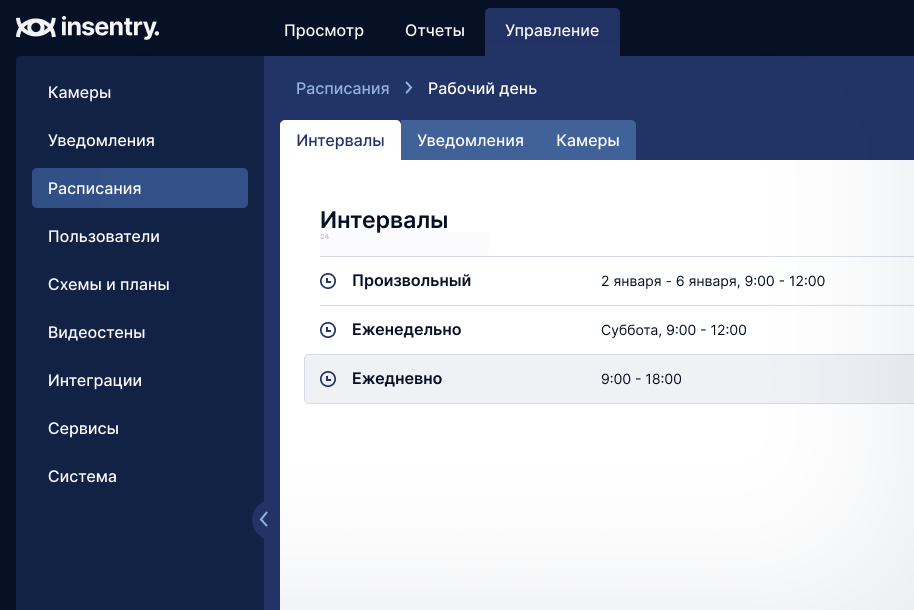Open the Отчеты top menu tab
Viewport: 914px width, 610px height.
point(435,30)
